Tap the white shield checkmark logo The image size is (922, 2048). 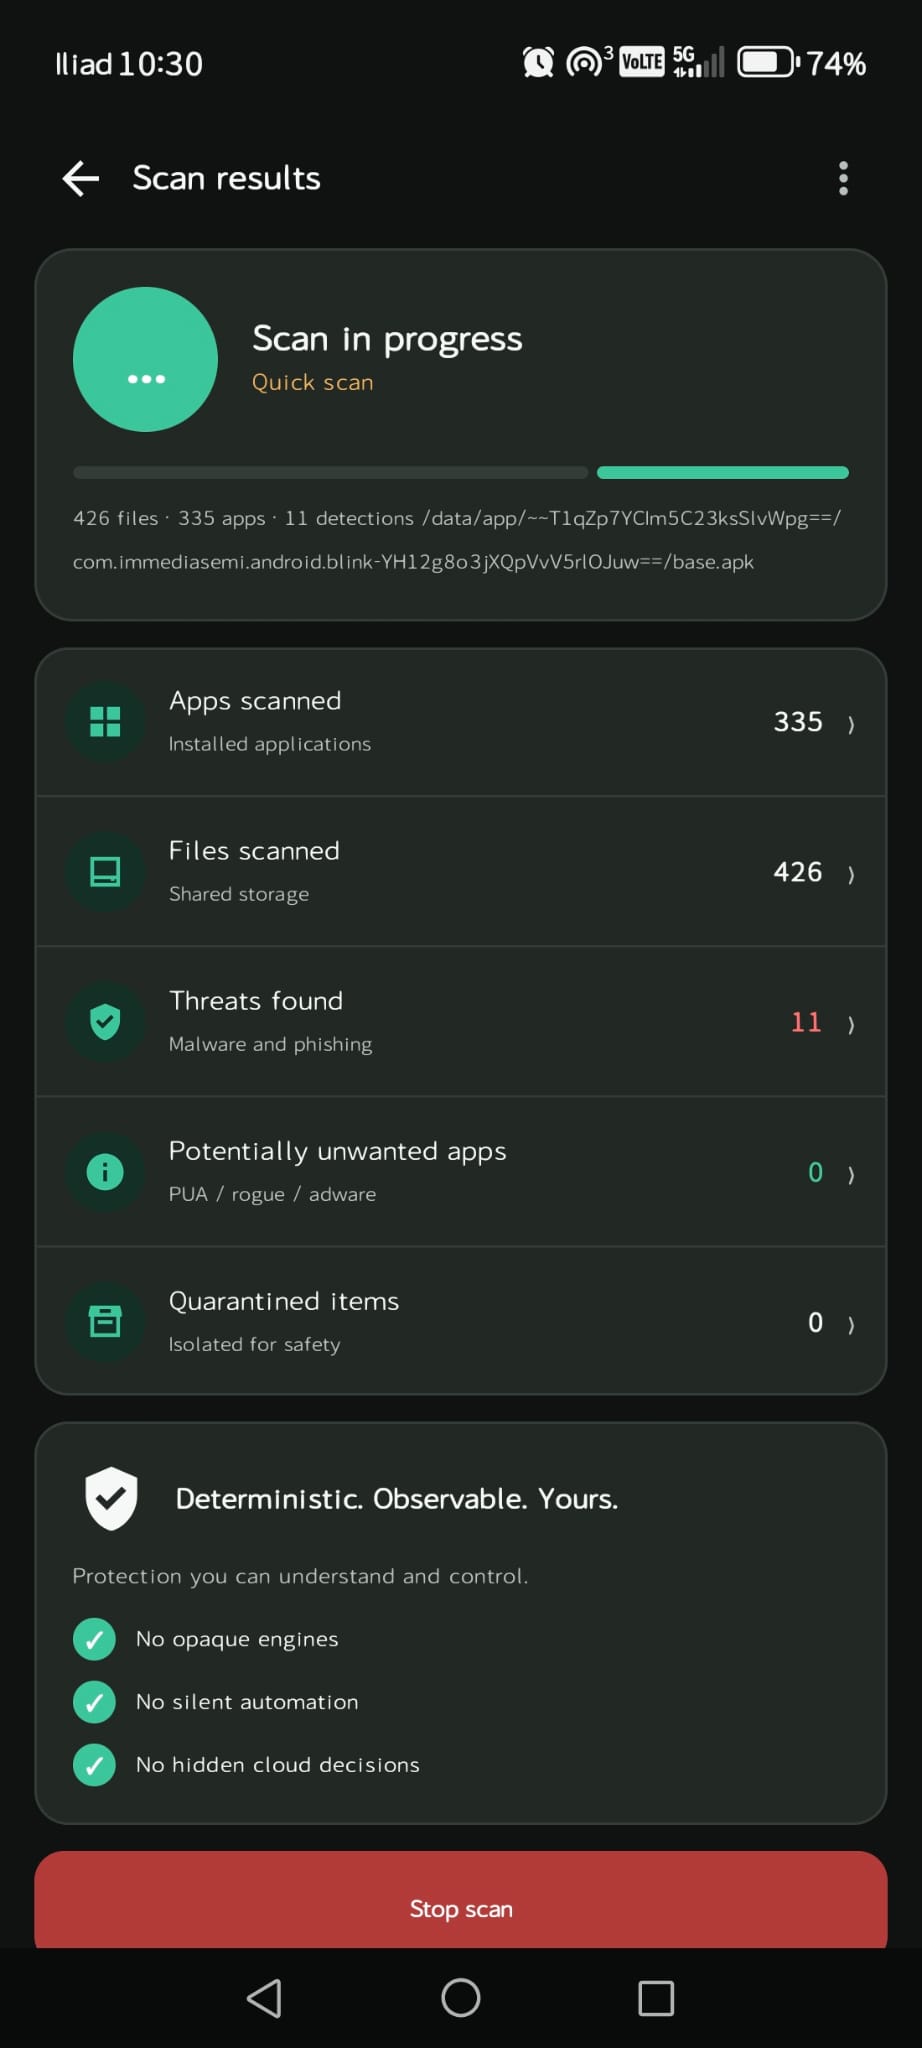point(111,1498)
